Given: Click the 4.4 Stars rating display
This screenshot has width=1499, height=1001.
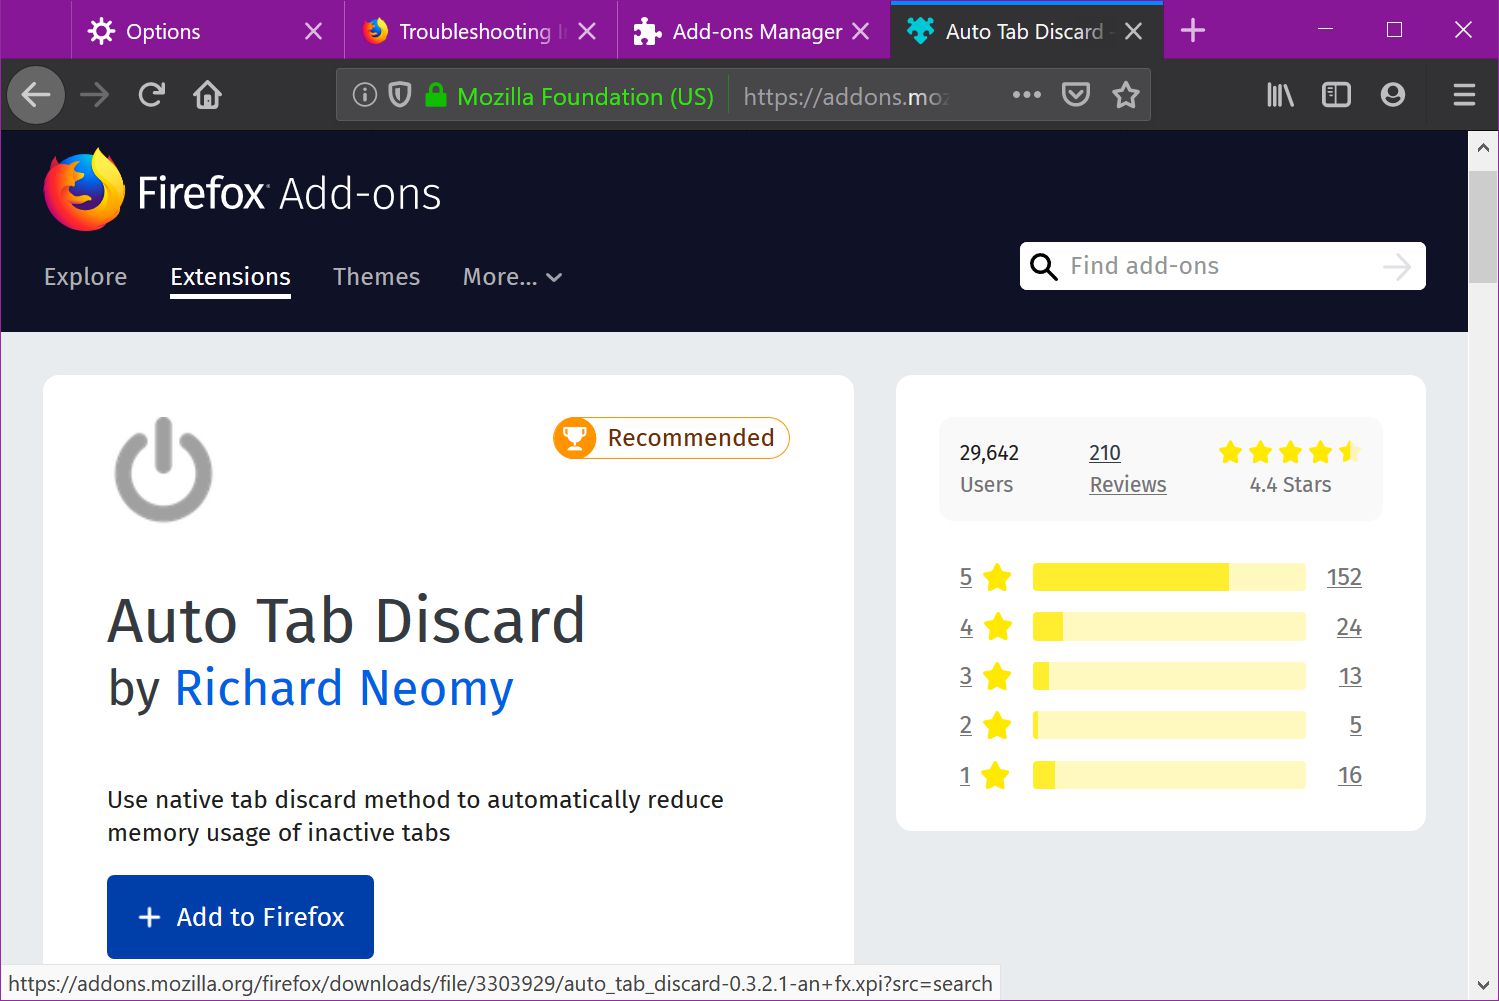Looking at the screenshot, I should [1290, 468].
